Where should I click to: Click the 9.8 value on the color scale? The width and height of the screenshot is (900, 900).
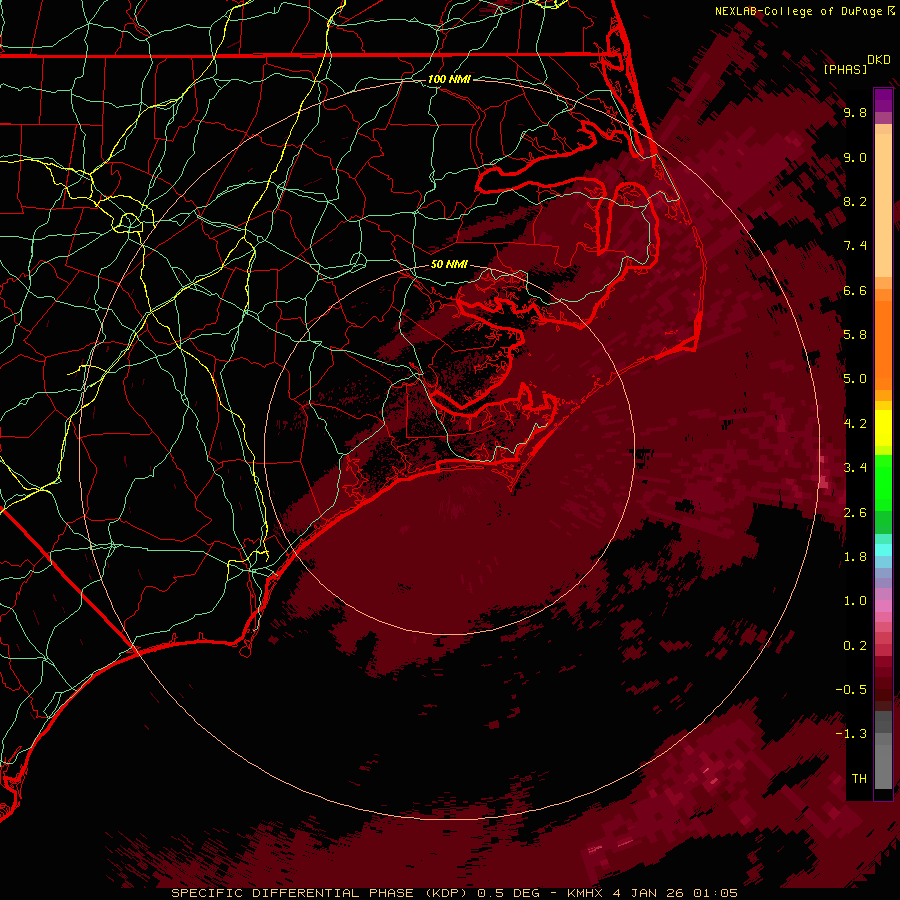point(855,112)
